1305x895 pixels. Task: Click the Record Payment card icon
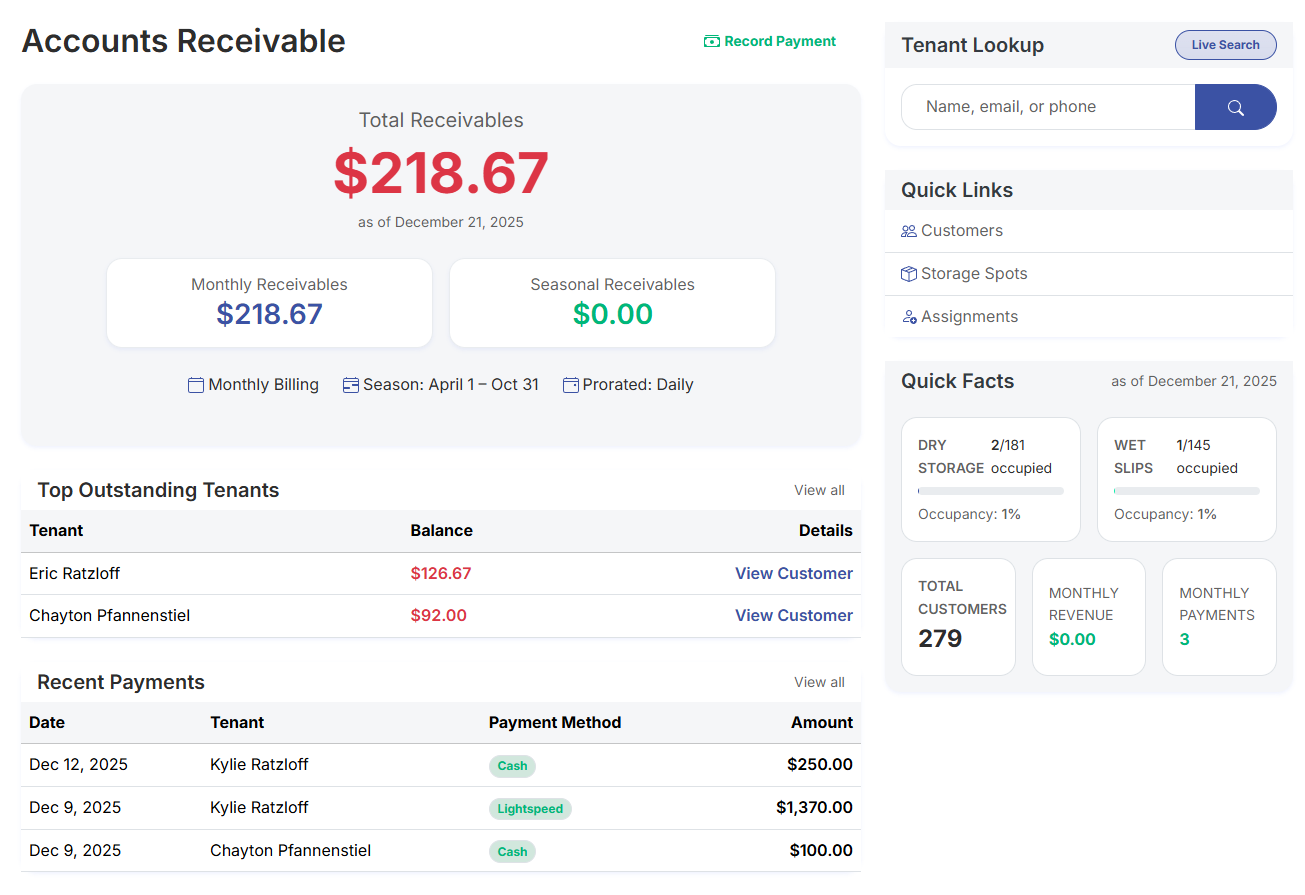pos(710,42)
